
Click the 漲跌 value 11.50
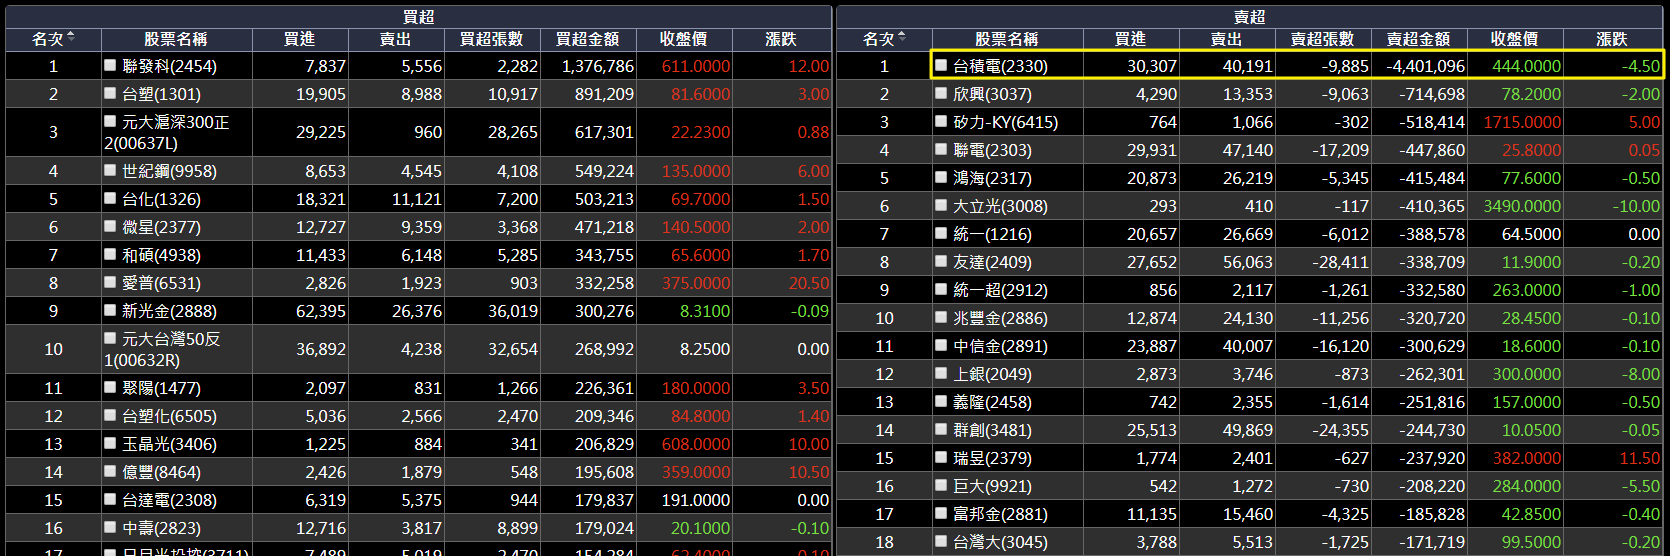coord(1640,458)
